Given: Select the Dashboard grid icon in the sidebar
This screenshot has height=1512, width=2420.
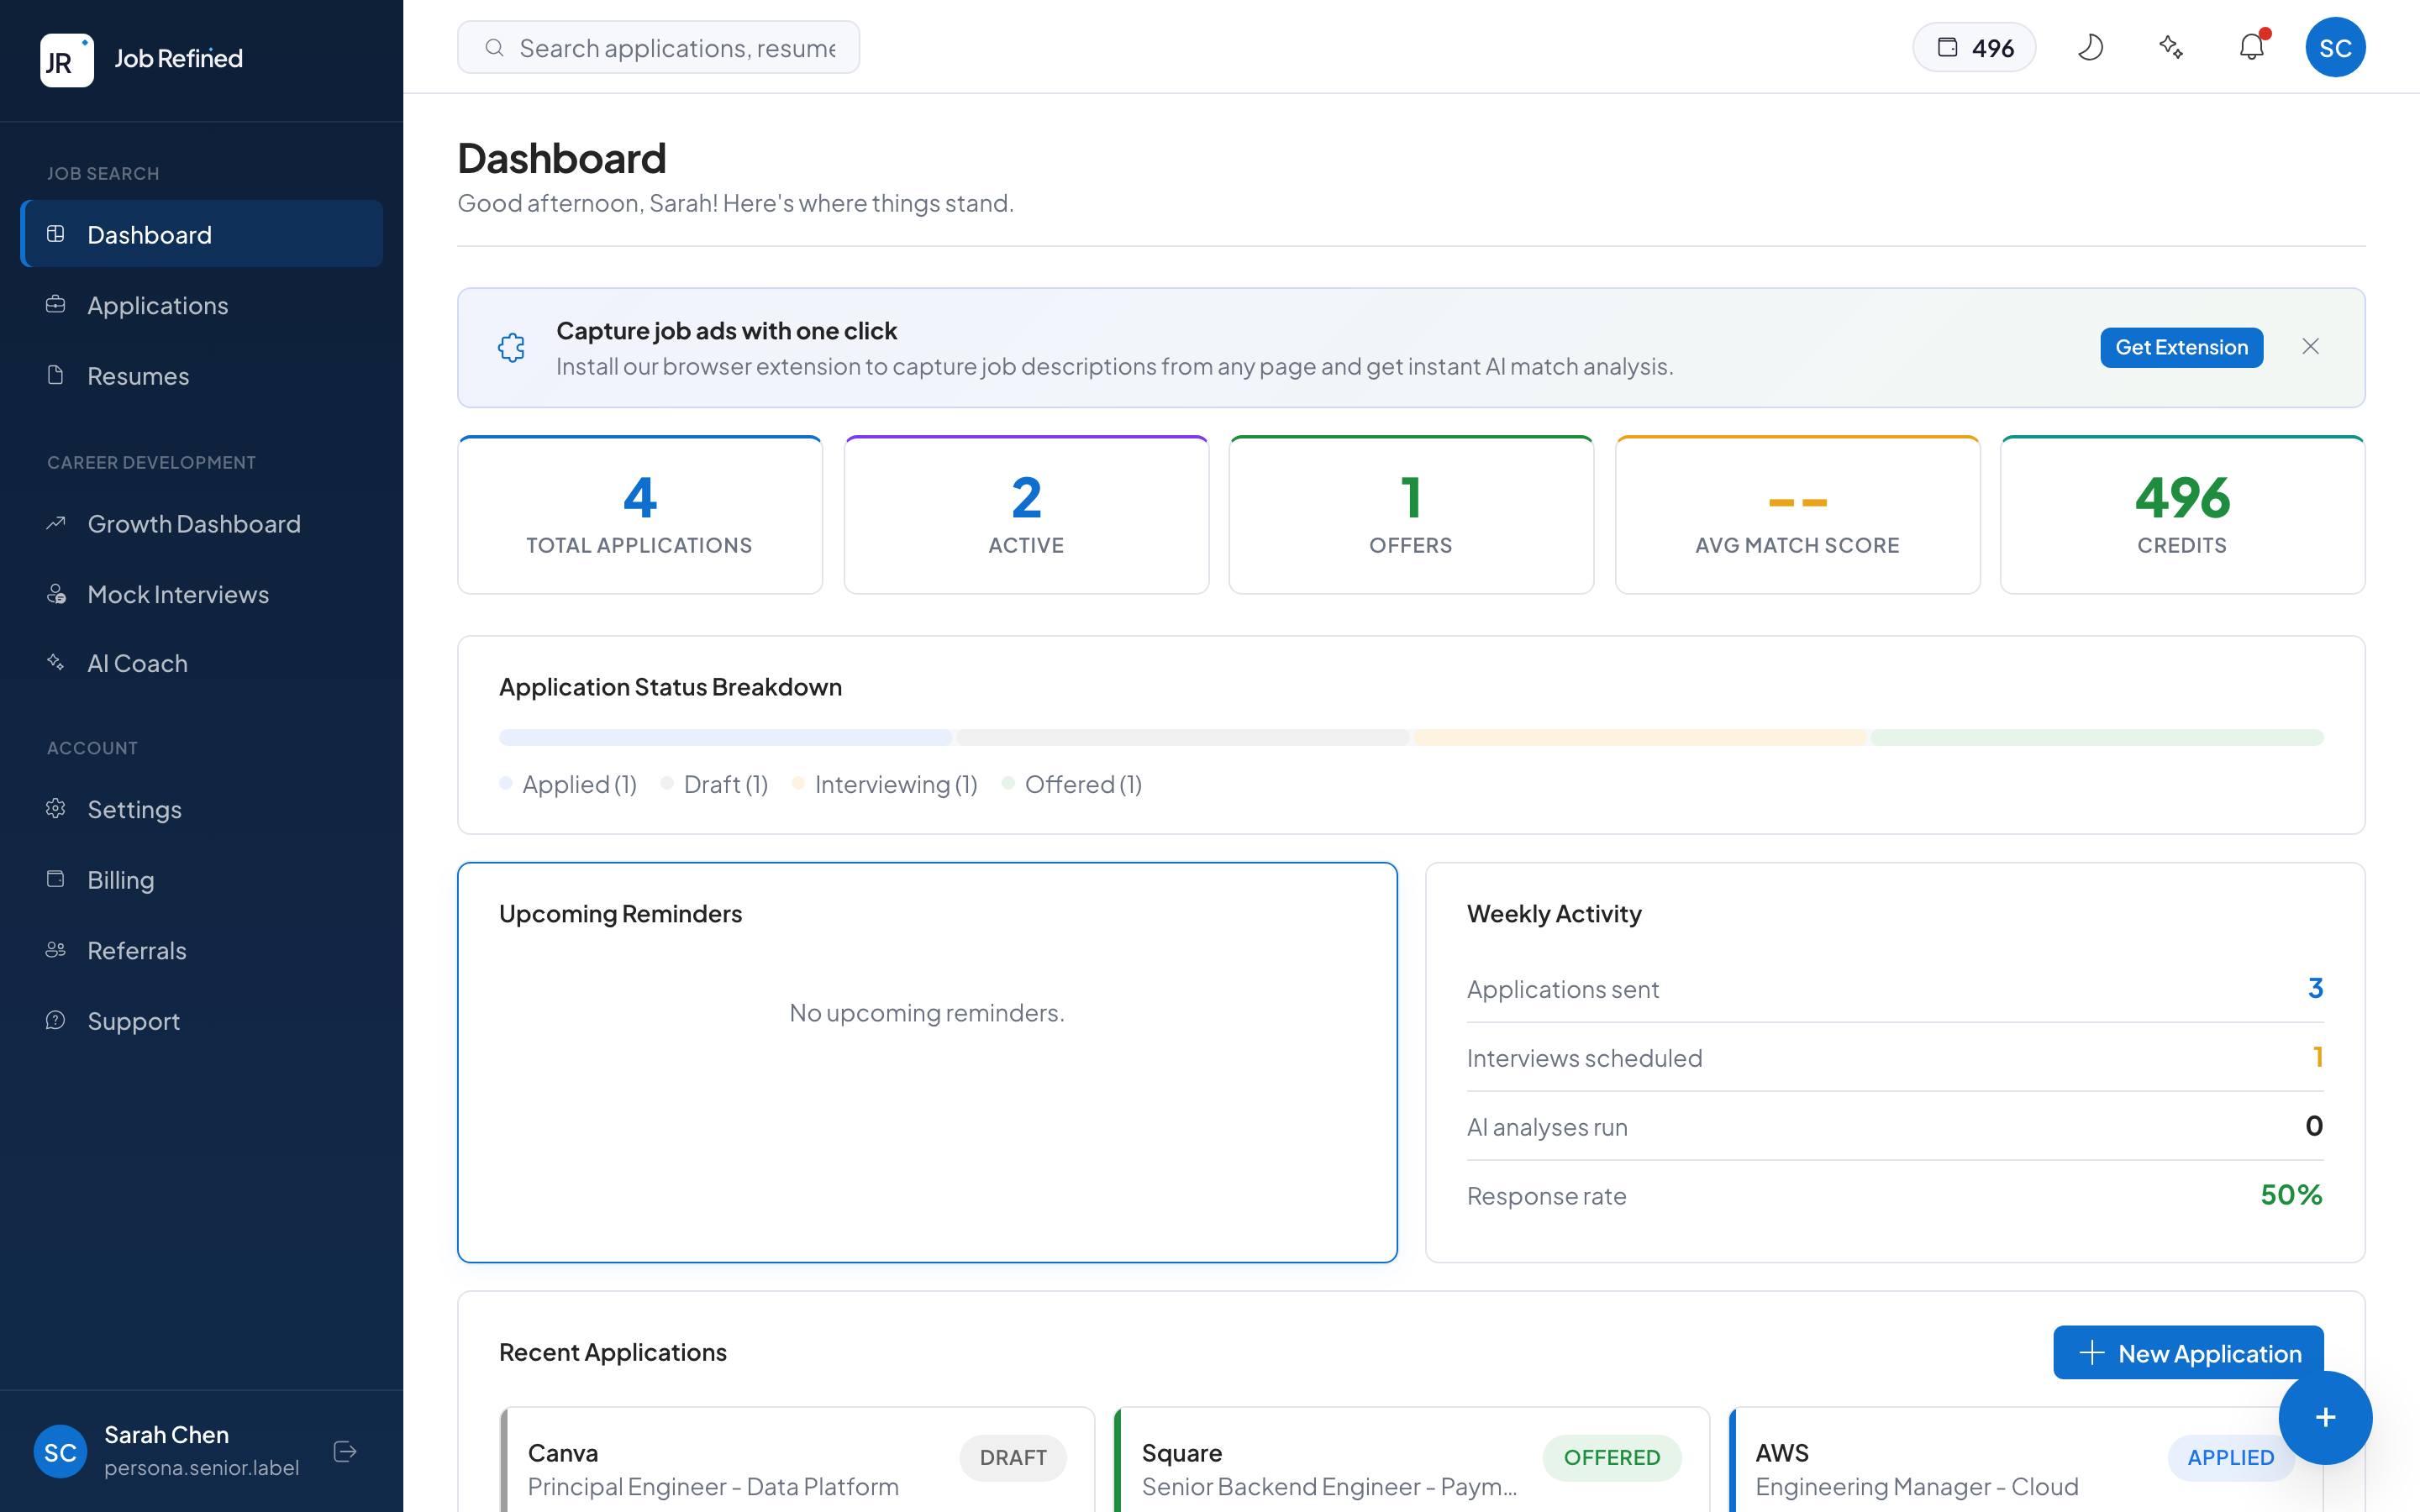Looking at the screenshot, I should point(56,234).
